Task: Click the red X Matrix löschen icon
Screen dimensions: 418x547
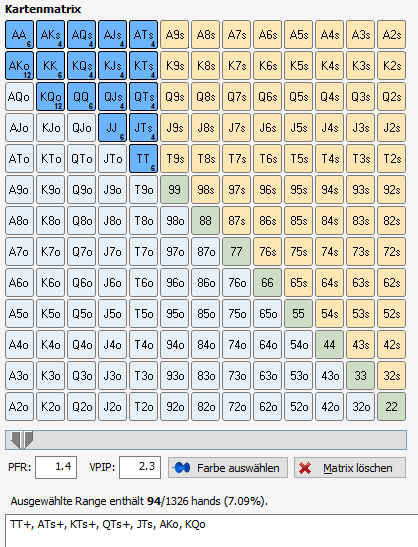Action: (x=305, y=468)
